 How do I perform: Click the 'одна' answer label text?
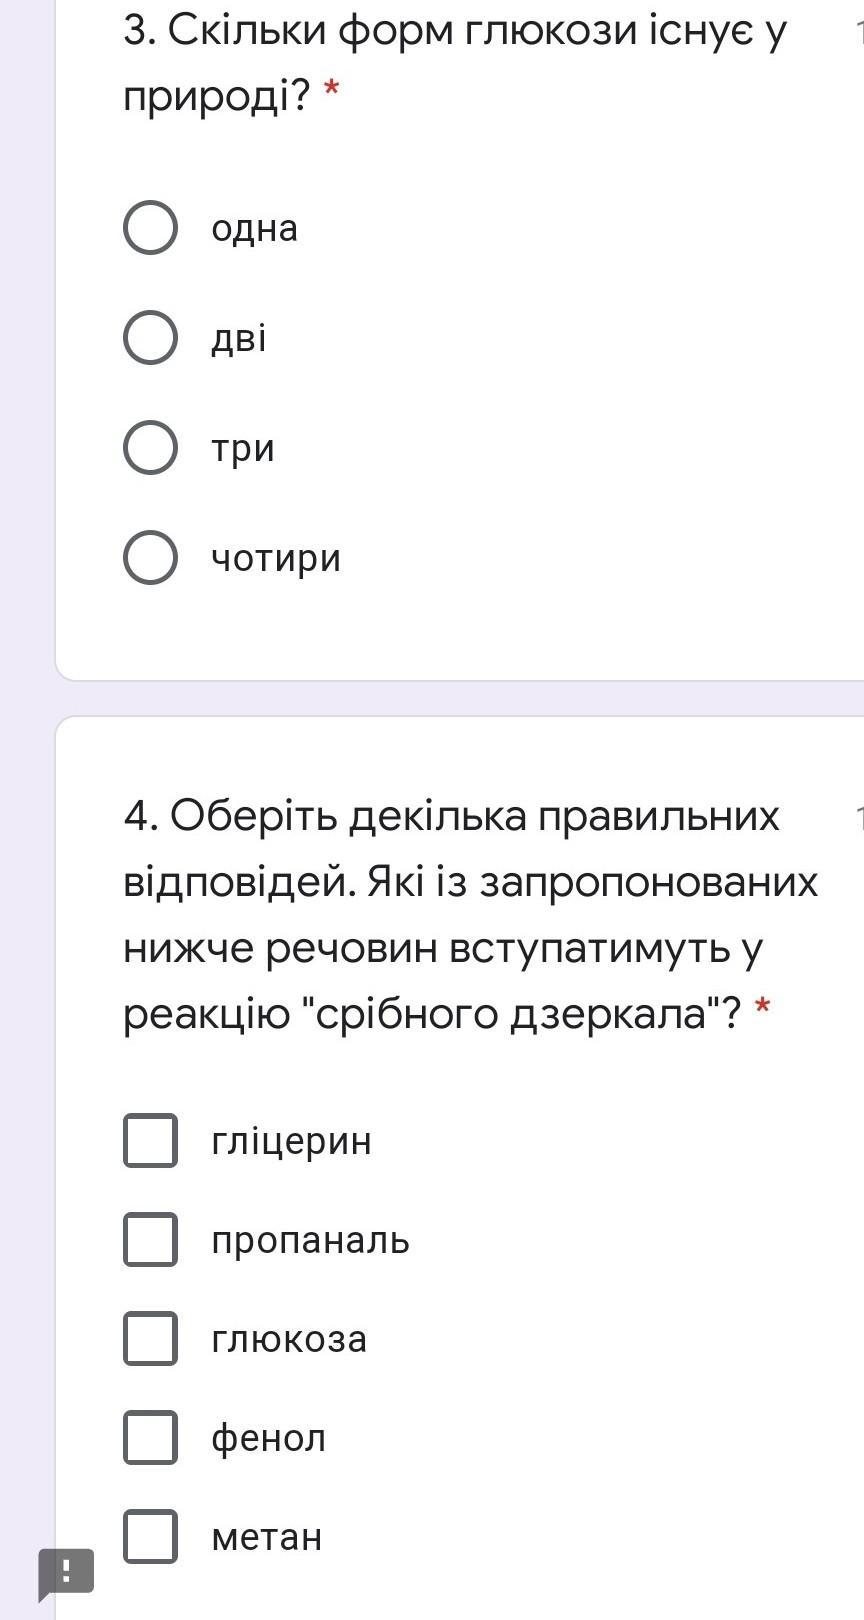coord(254,229)
